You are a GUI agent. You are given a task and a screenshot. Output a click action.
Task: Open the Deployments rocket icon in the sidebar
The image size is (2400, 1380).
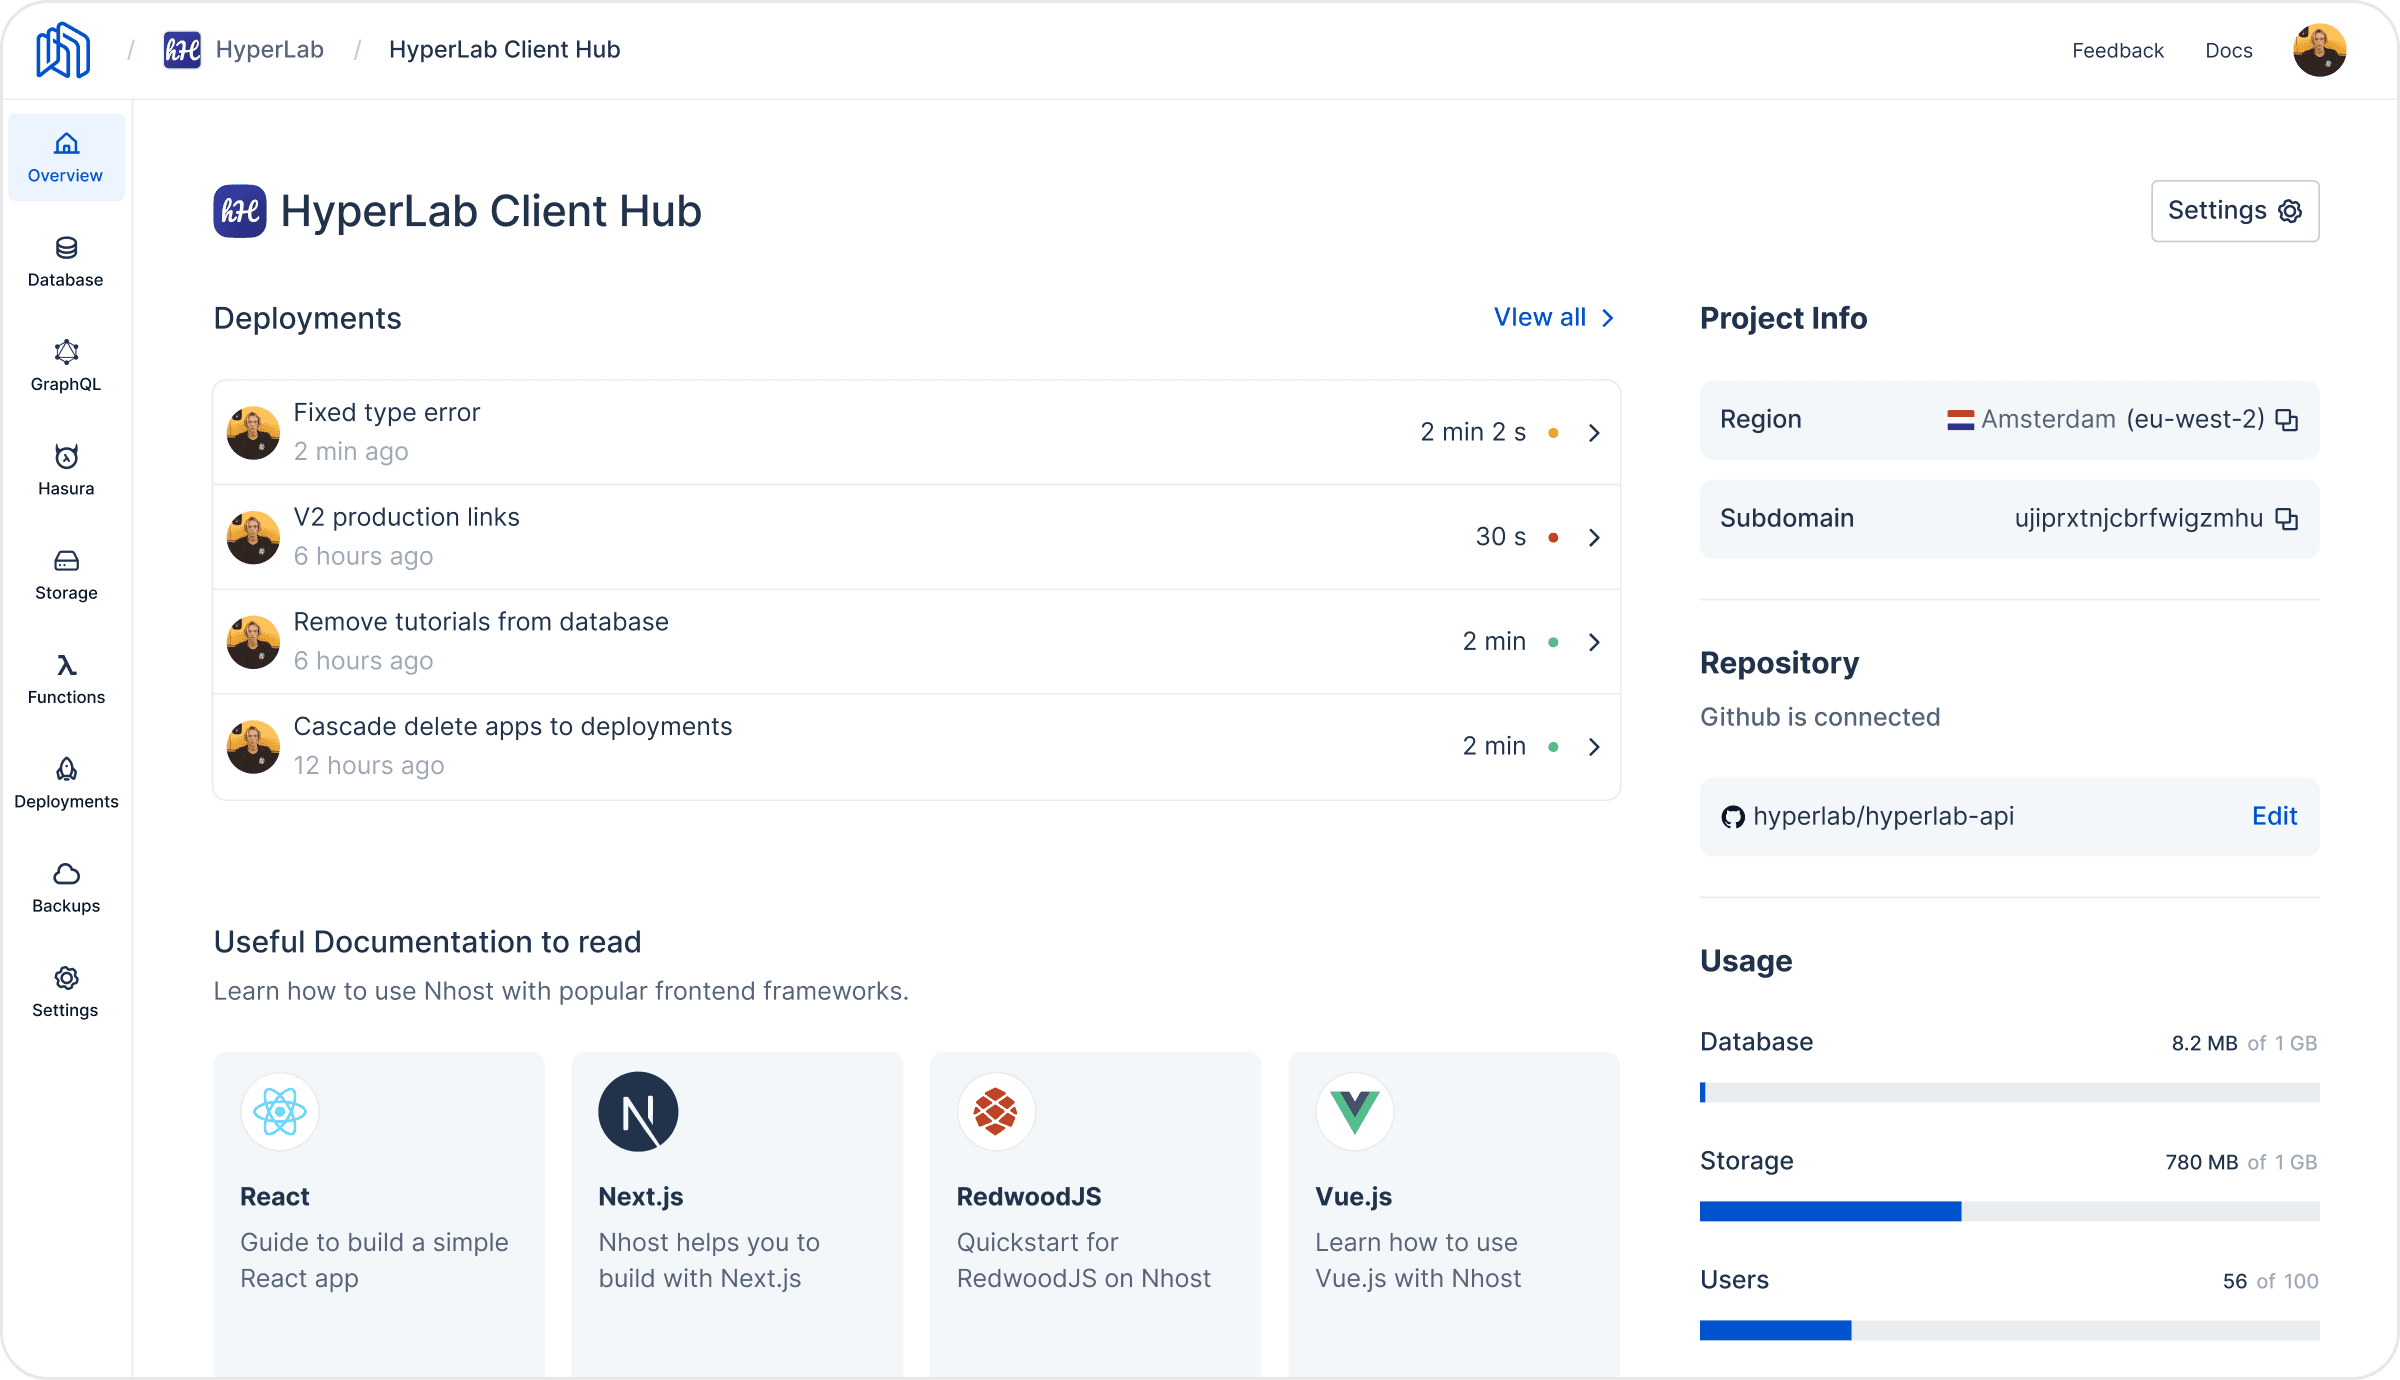66,769
